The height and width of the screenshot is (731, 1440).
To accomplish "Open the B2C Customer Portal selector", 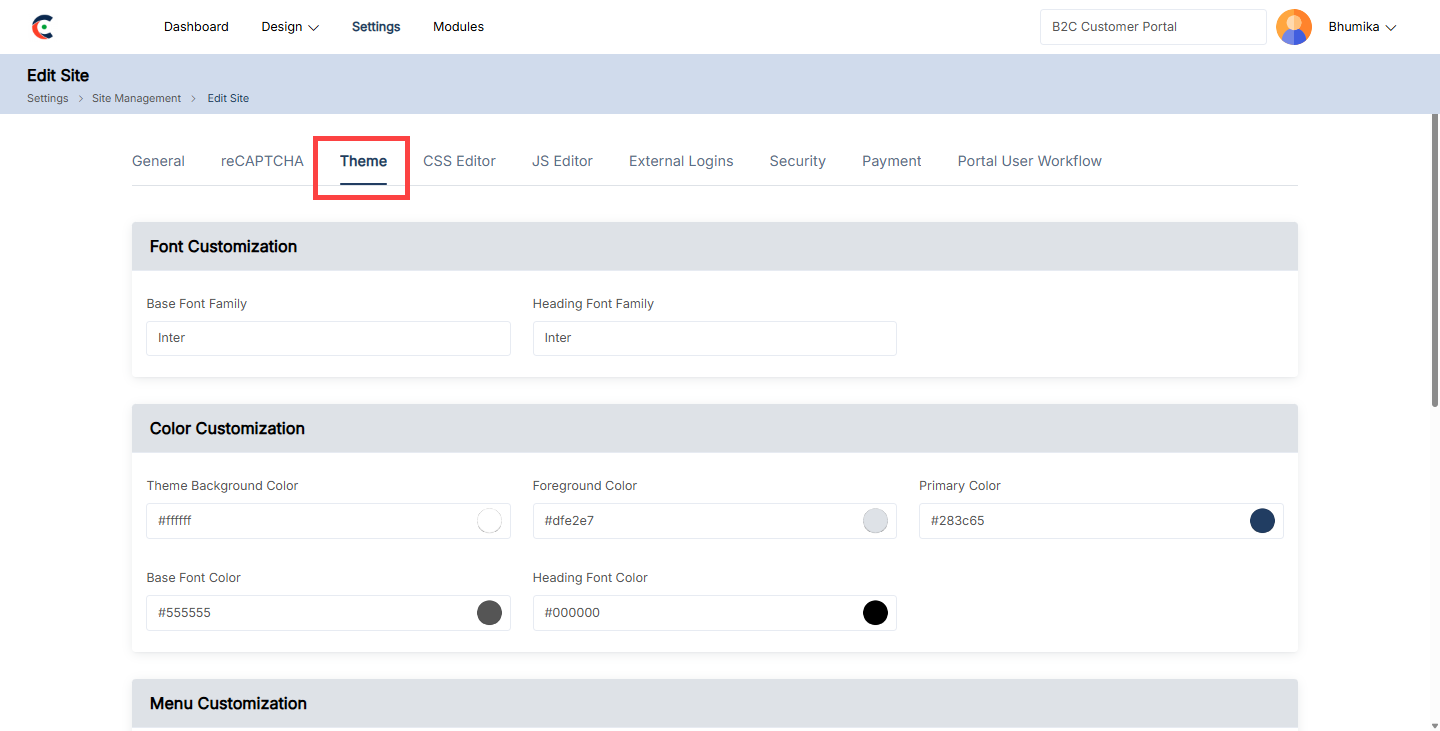I will click(1152, 27).
